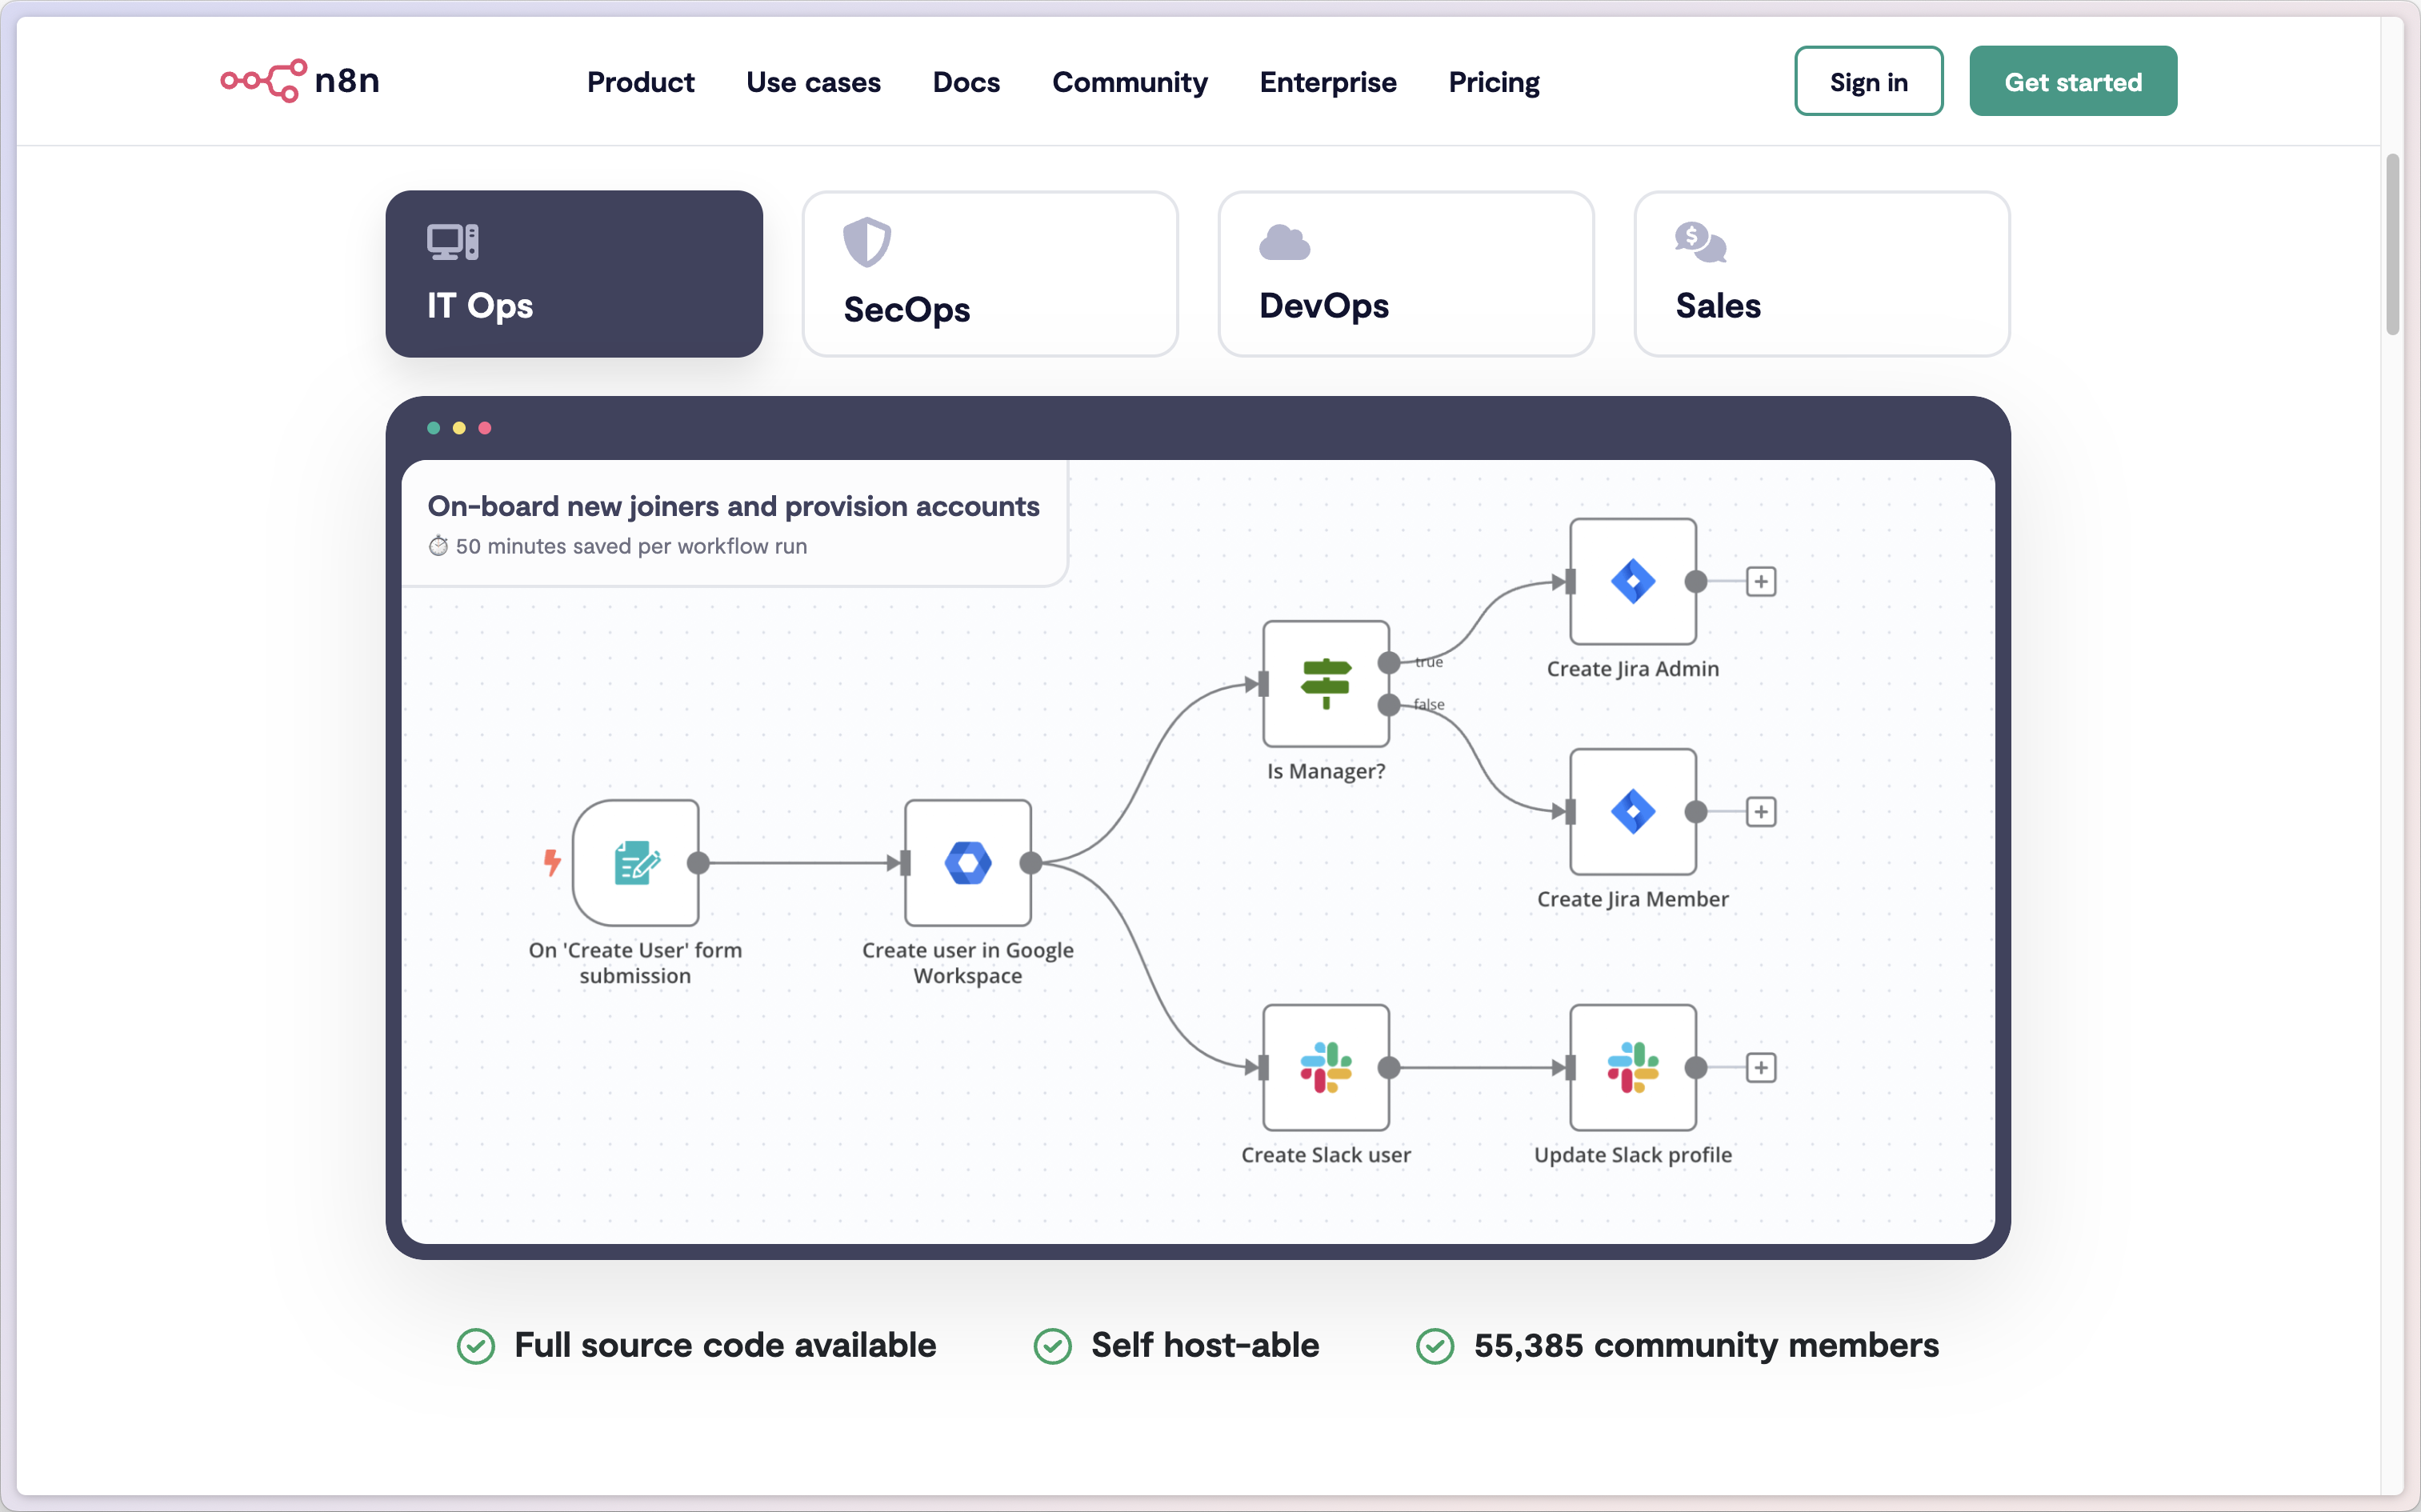The image size is (2421, 1512).
Task: Switch to the DevOps tab
Action: point(1405,274)
